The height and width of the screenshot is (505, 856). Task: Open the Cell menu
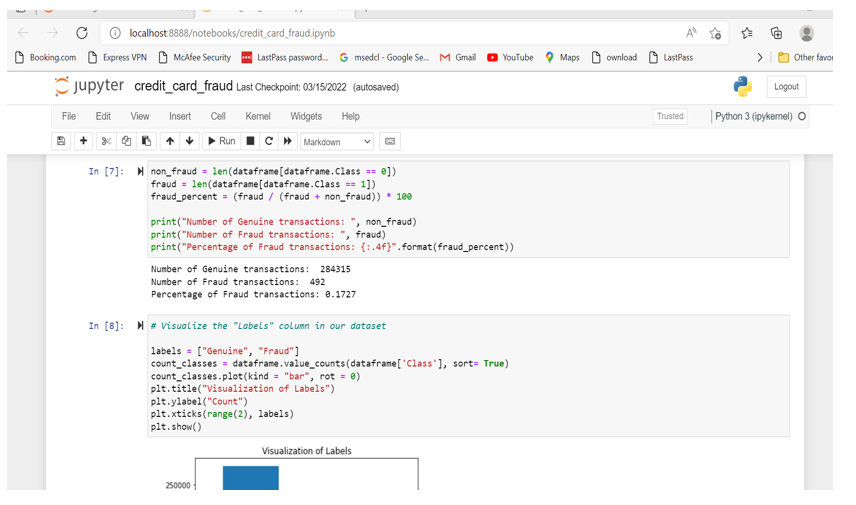[218, 116]
